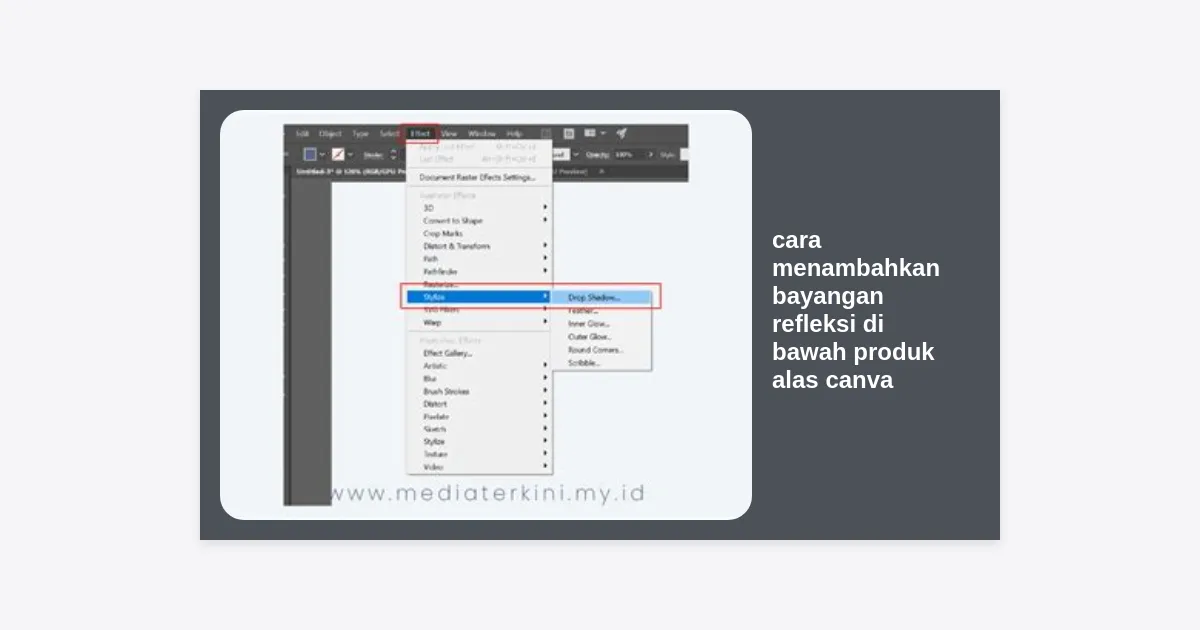1200x630 pixels.
Task: Adjust the Stroke weight stepper arrows
Action: [x=393, y=155]
